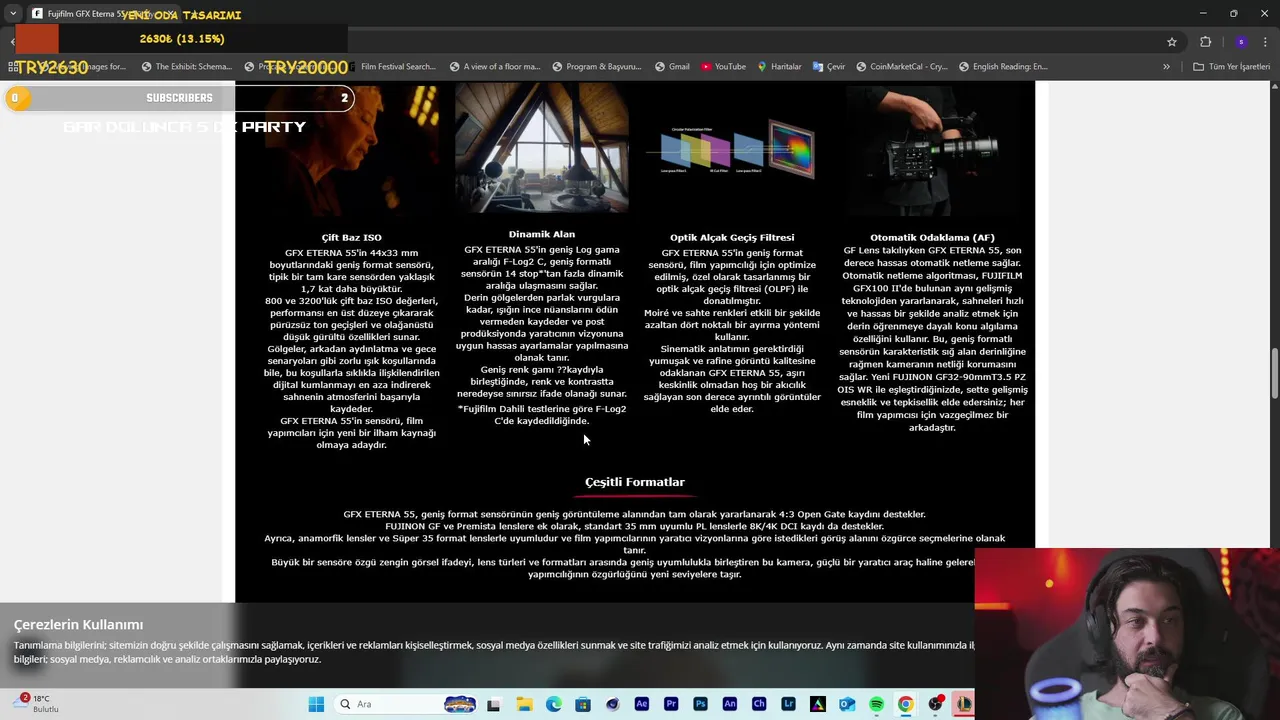Click the Çift Baz ISO heading

[x=352, y=238]
